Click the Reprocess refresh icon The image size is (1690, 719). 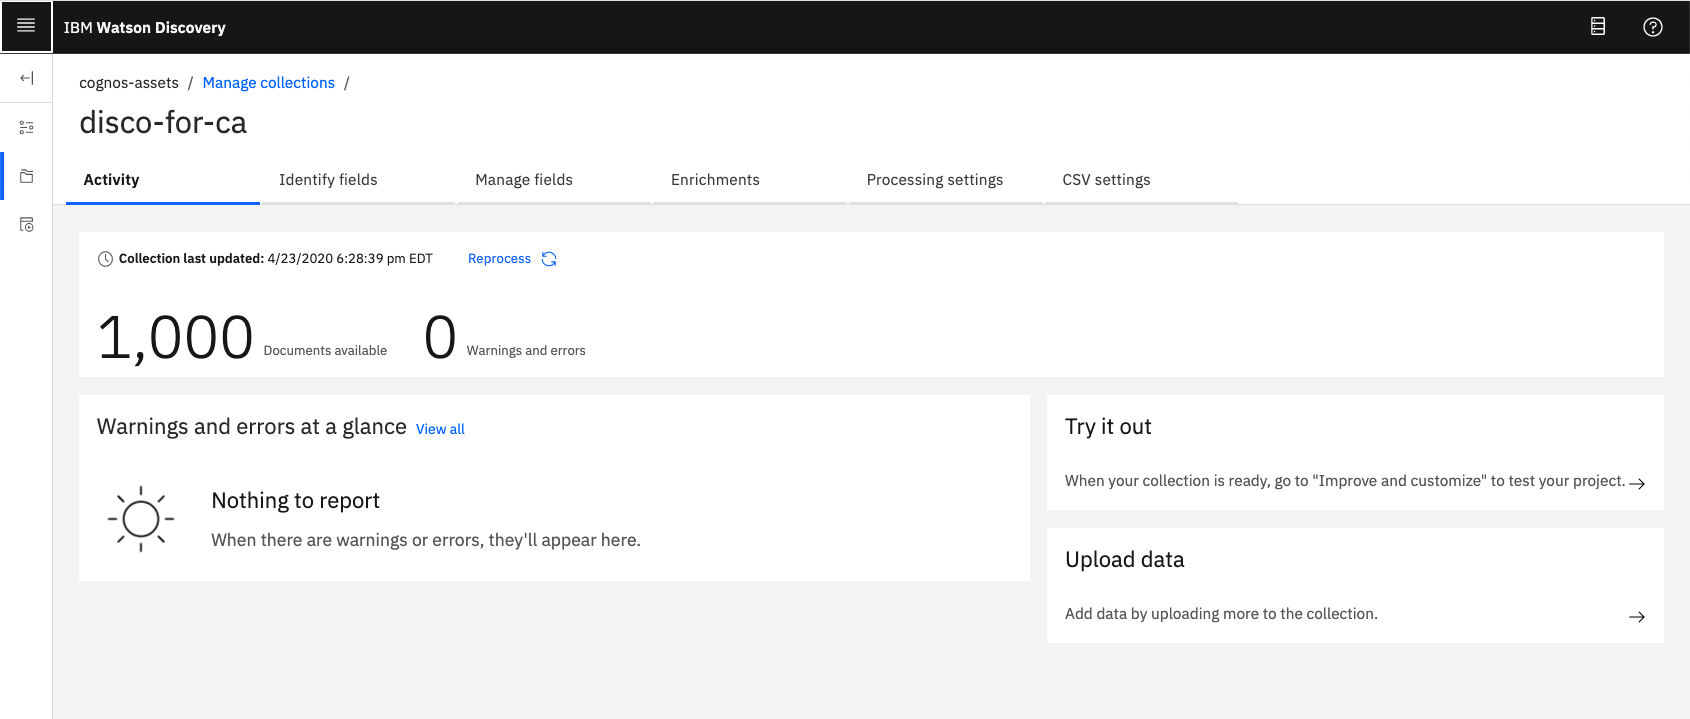tap(549, 259)
